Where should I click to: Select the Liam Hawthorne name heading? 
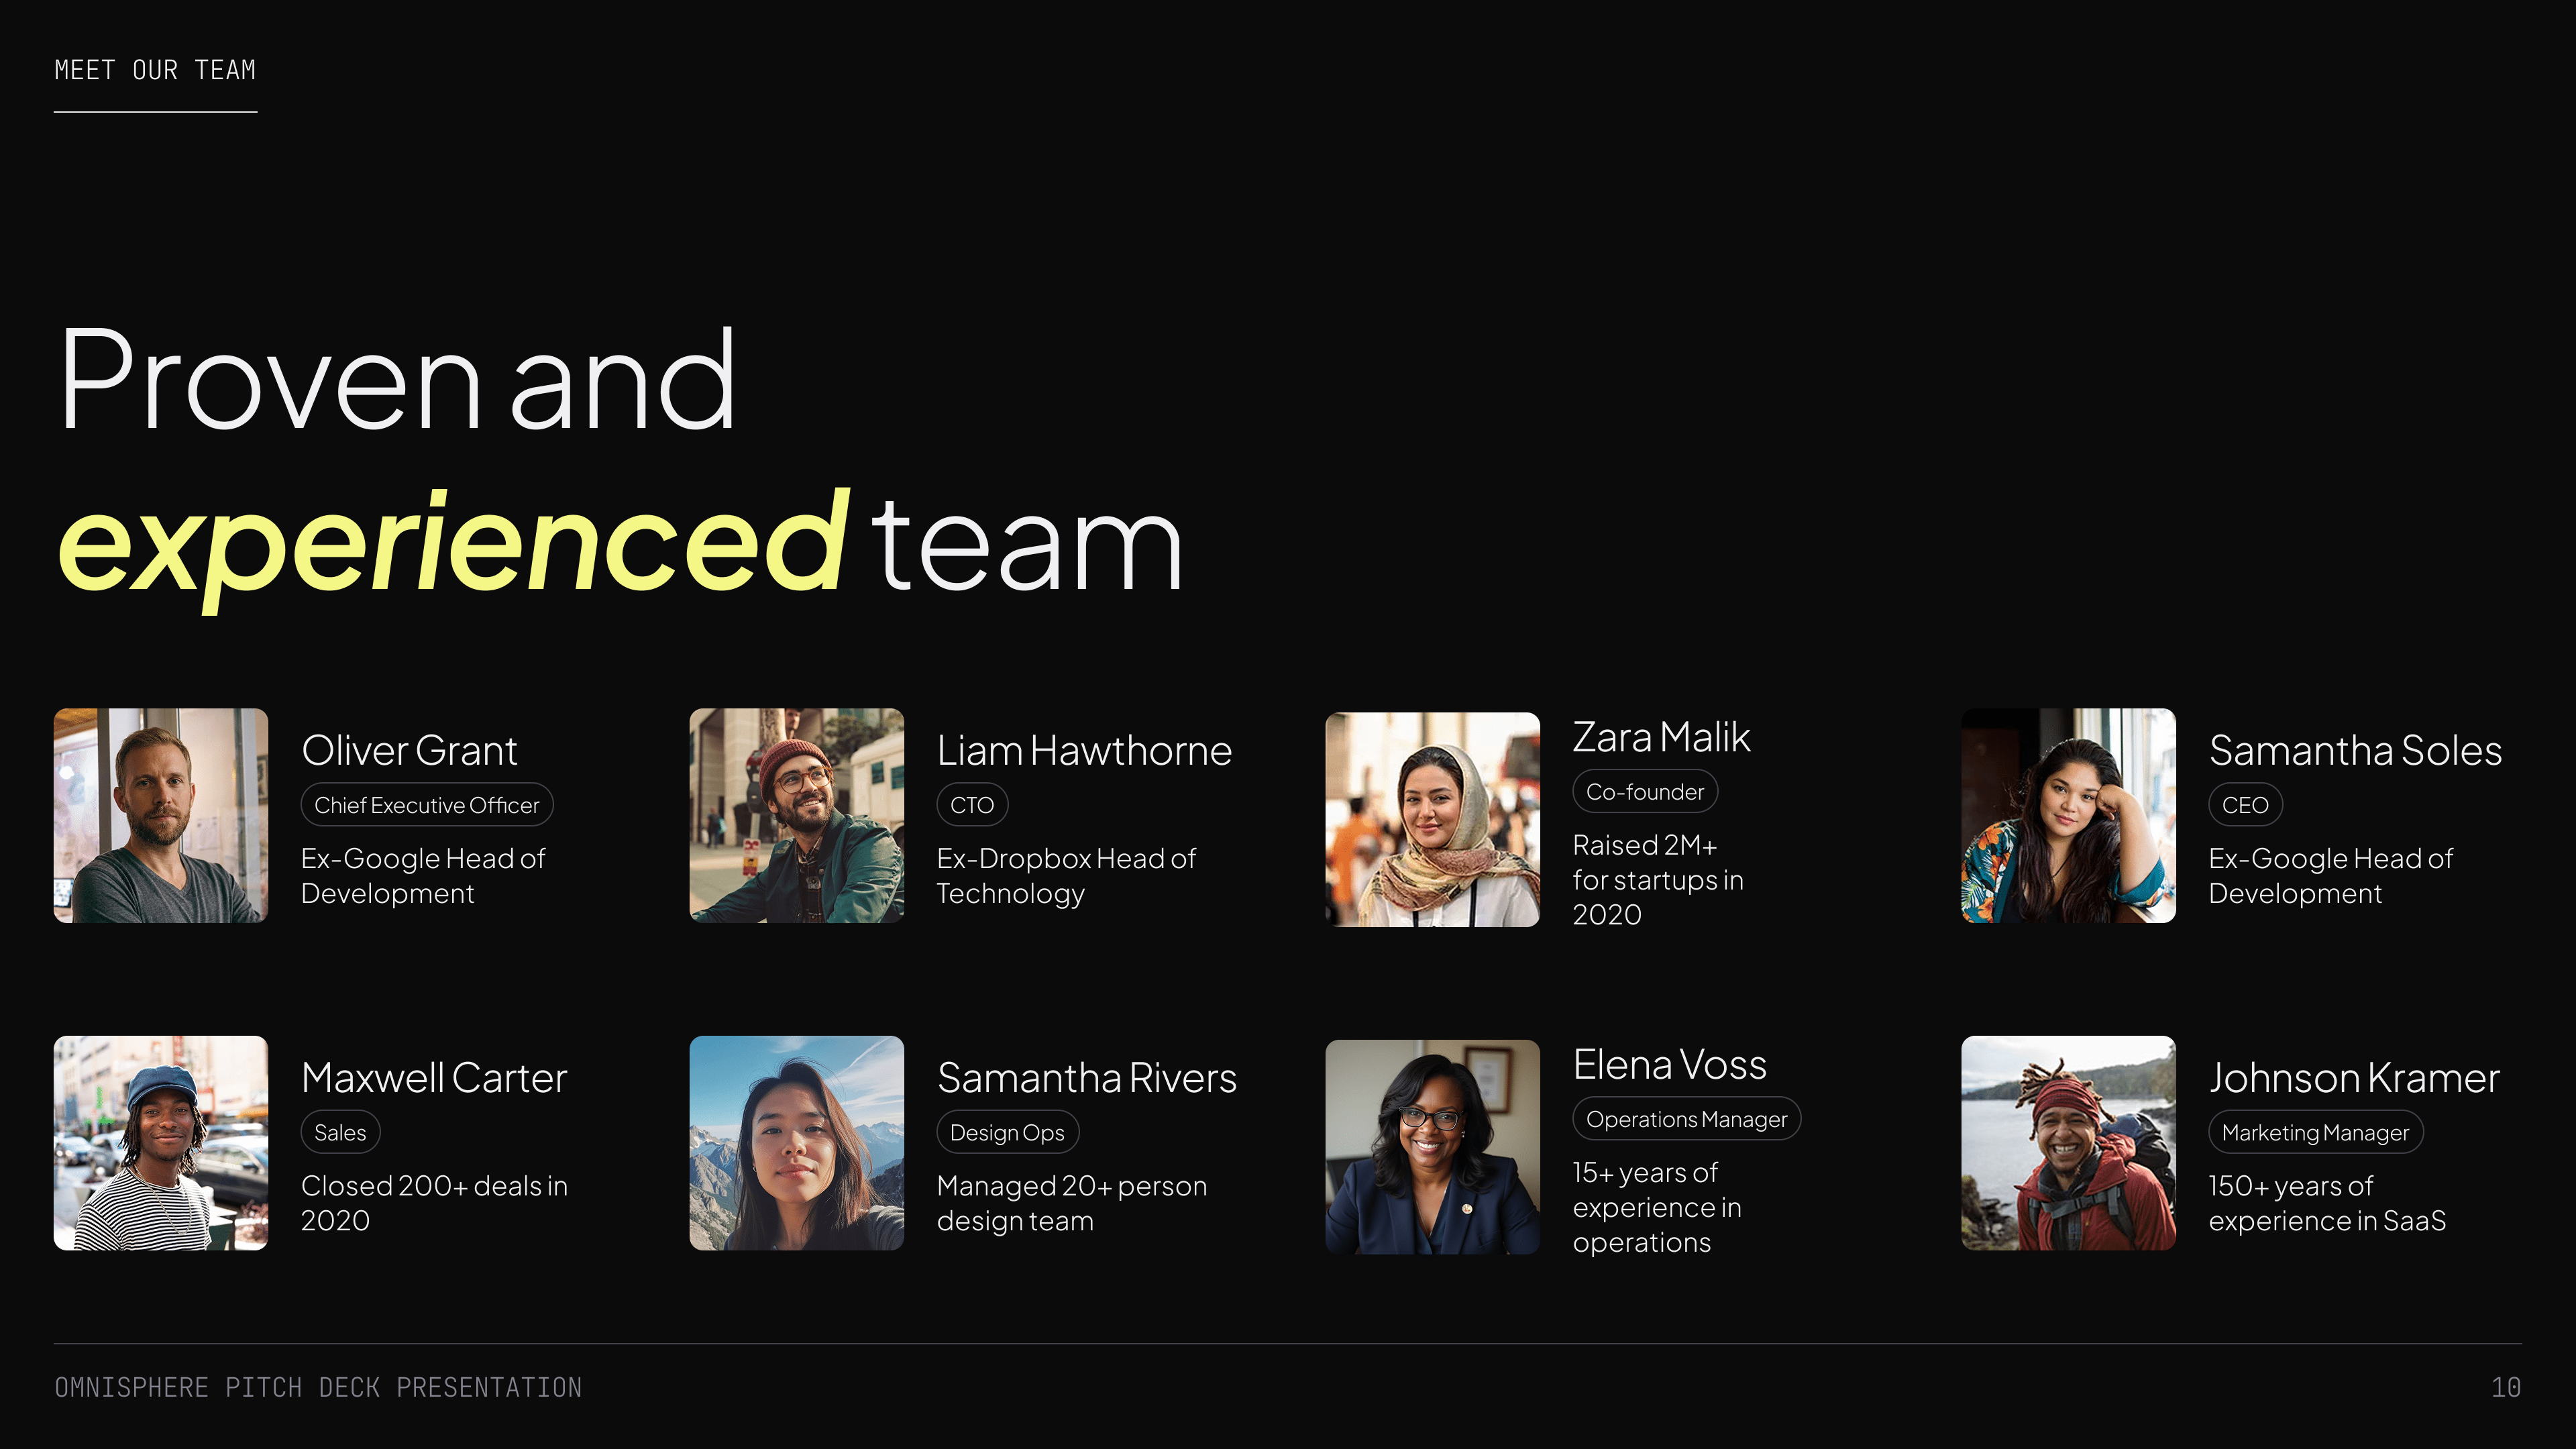[1084, 750]
